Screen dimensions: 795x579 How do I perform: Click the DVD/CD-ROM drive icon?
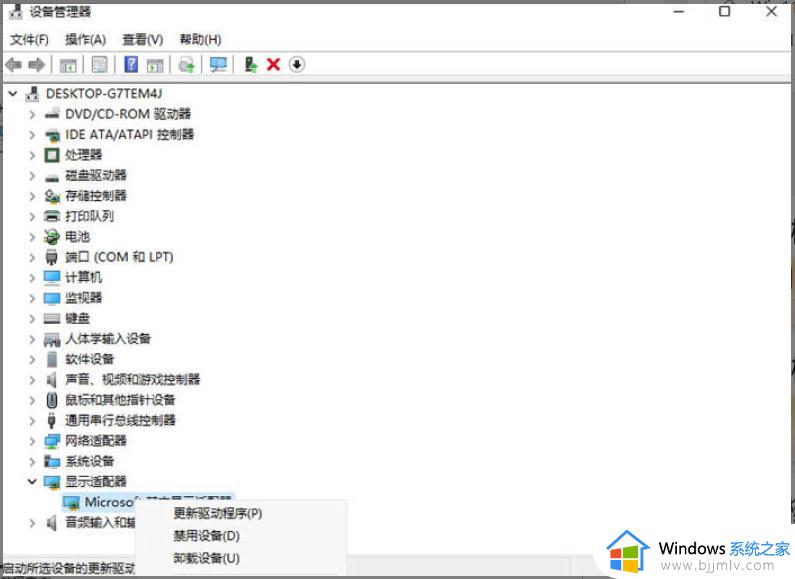pyautogui.click(x=52, y=114)
